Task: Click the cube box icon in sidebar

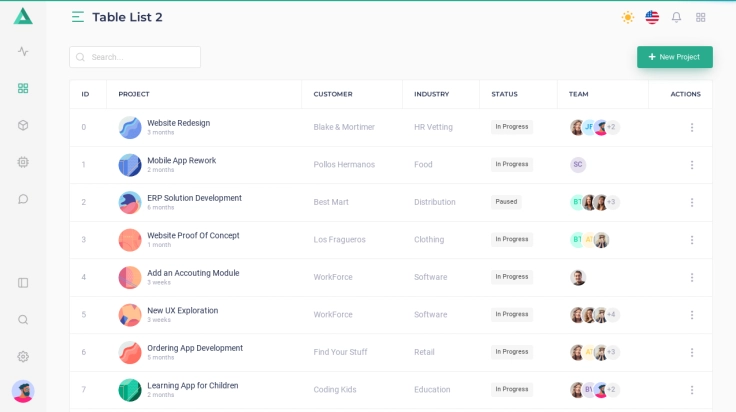Action: click(x=23, y=125)
